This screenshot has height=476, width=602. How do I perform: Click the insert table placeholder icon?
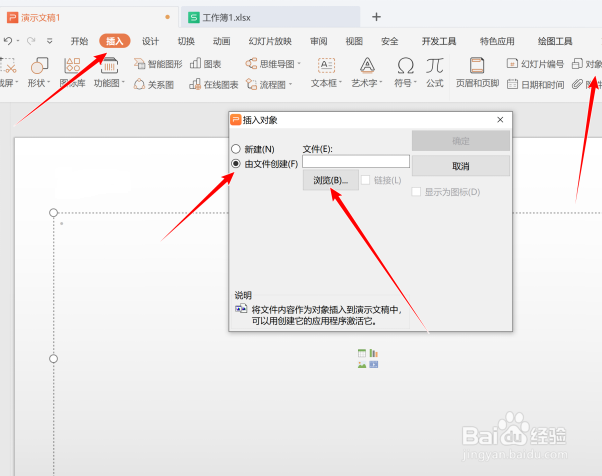click(x=362, y=353)
